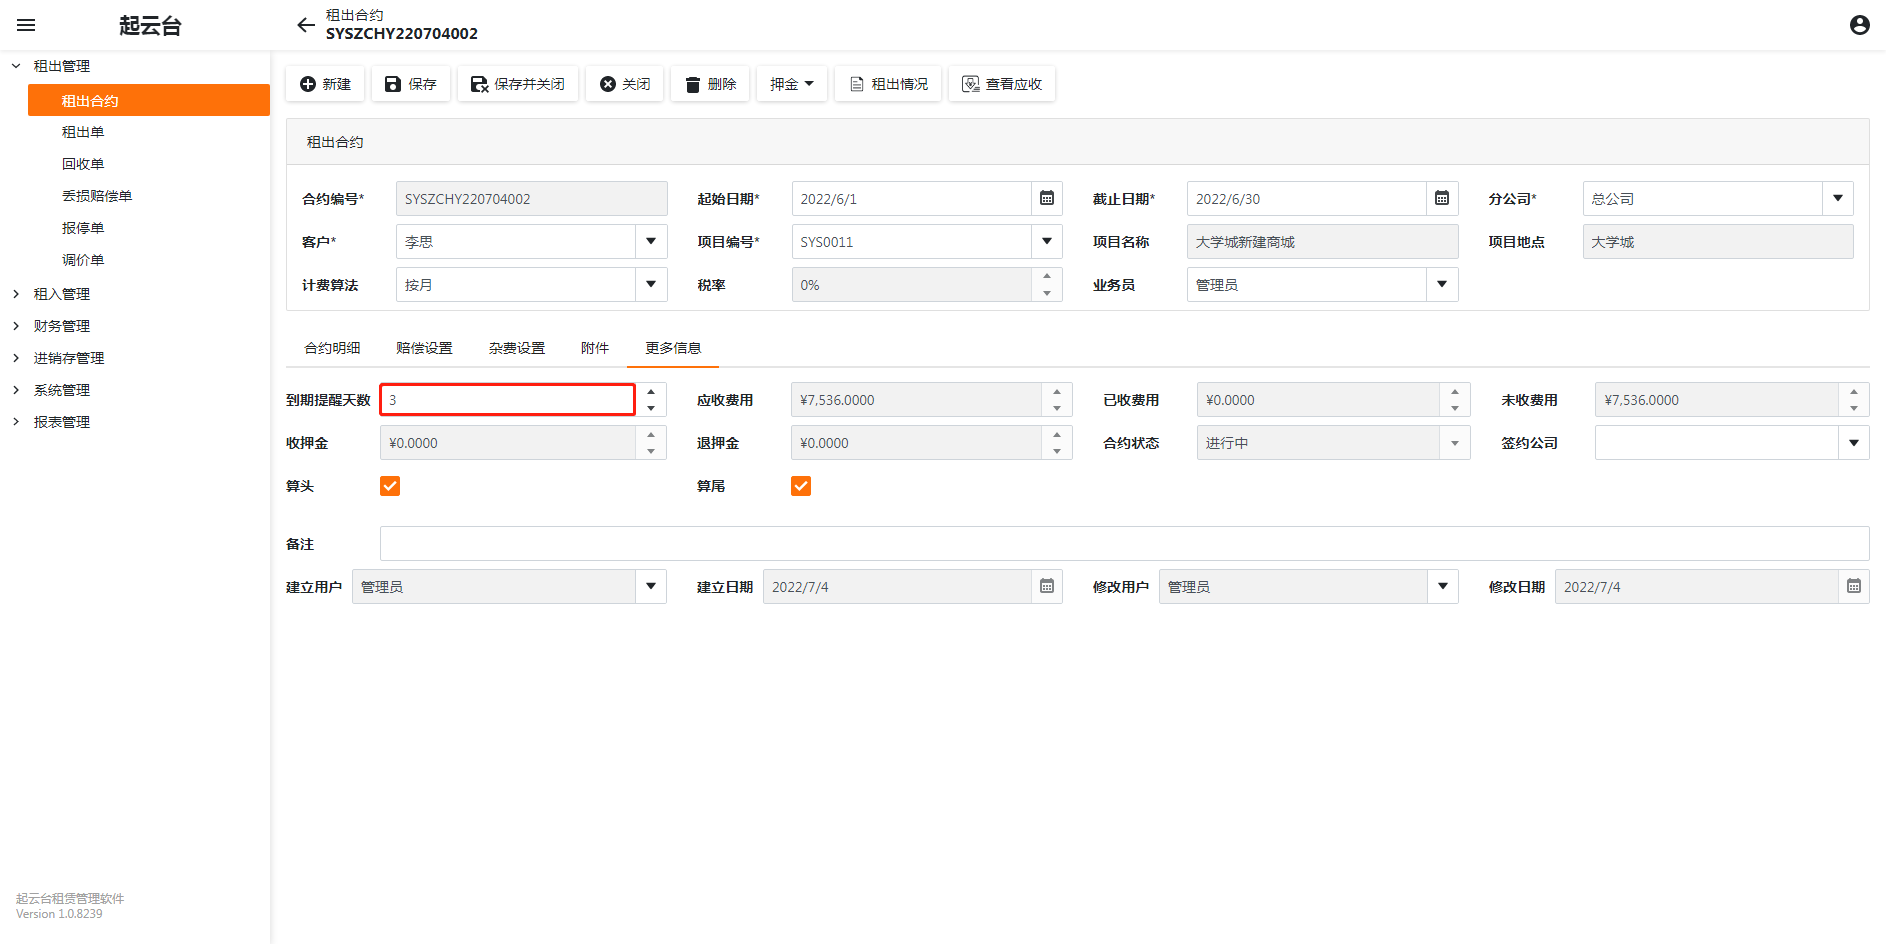Click 保存并关闭 button
Screen dimensions: 1886x944
click(518, 84)
